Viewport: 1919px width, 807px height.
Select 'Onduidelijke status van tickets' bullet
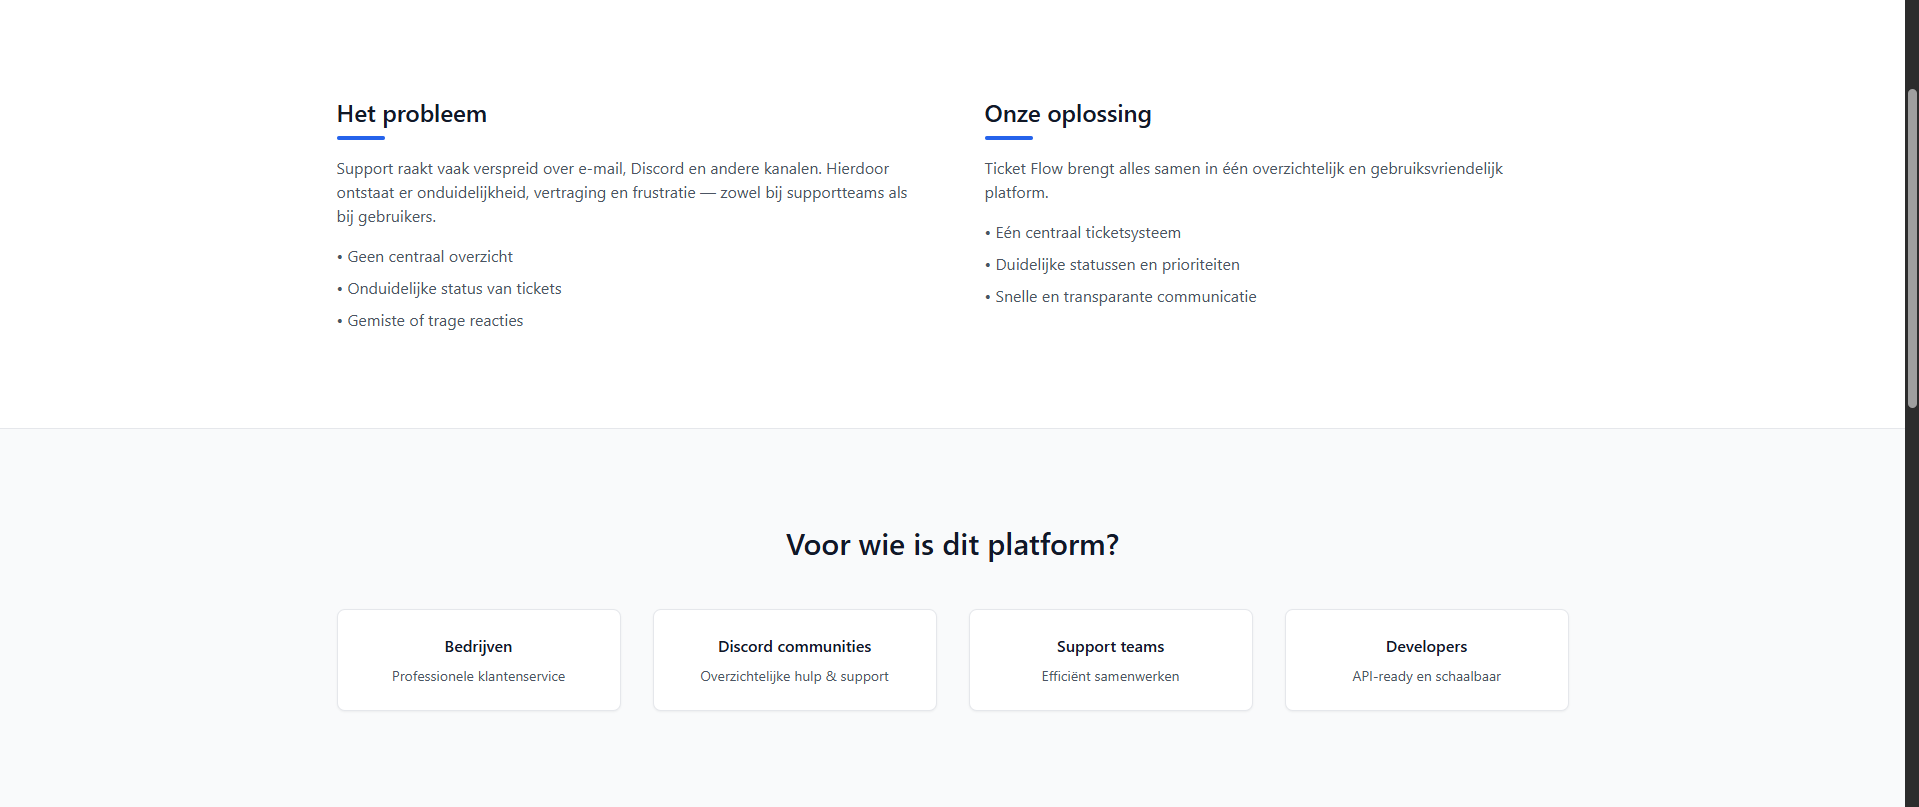(454, 289)
